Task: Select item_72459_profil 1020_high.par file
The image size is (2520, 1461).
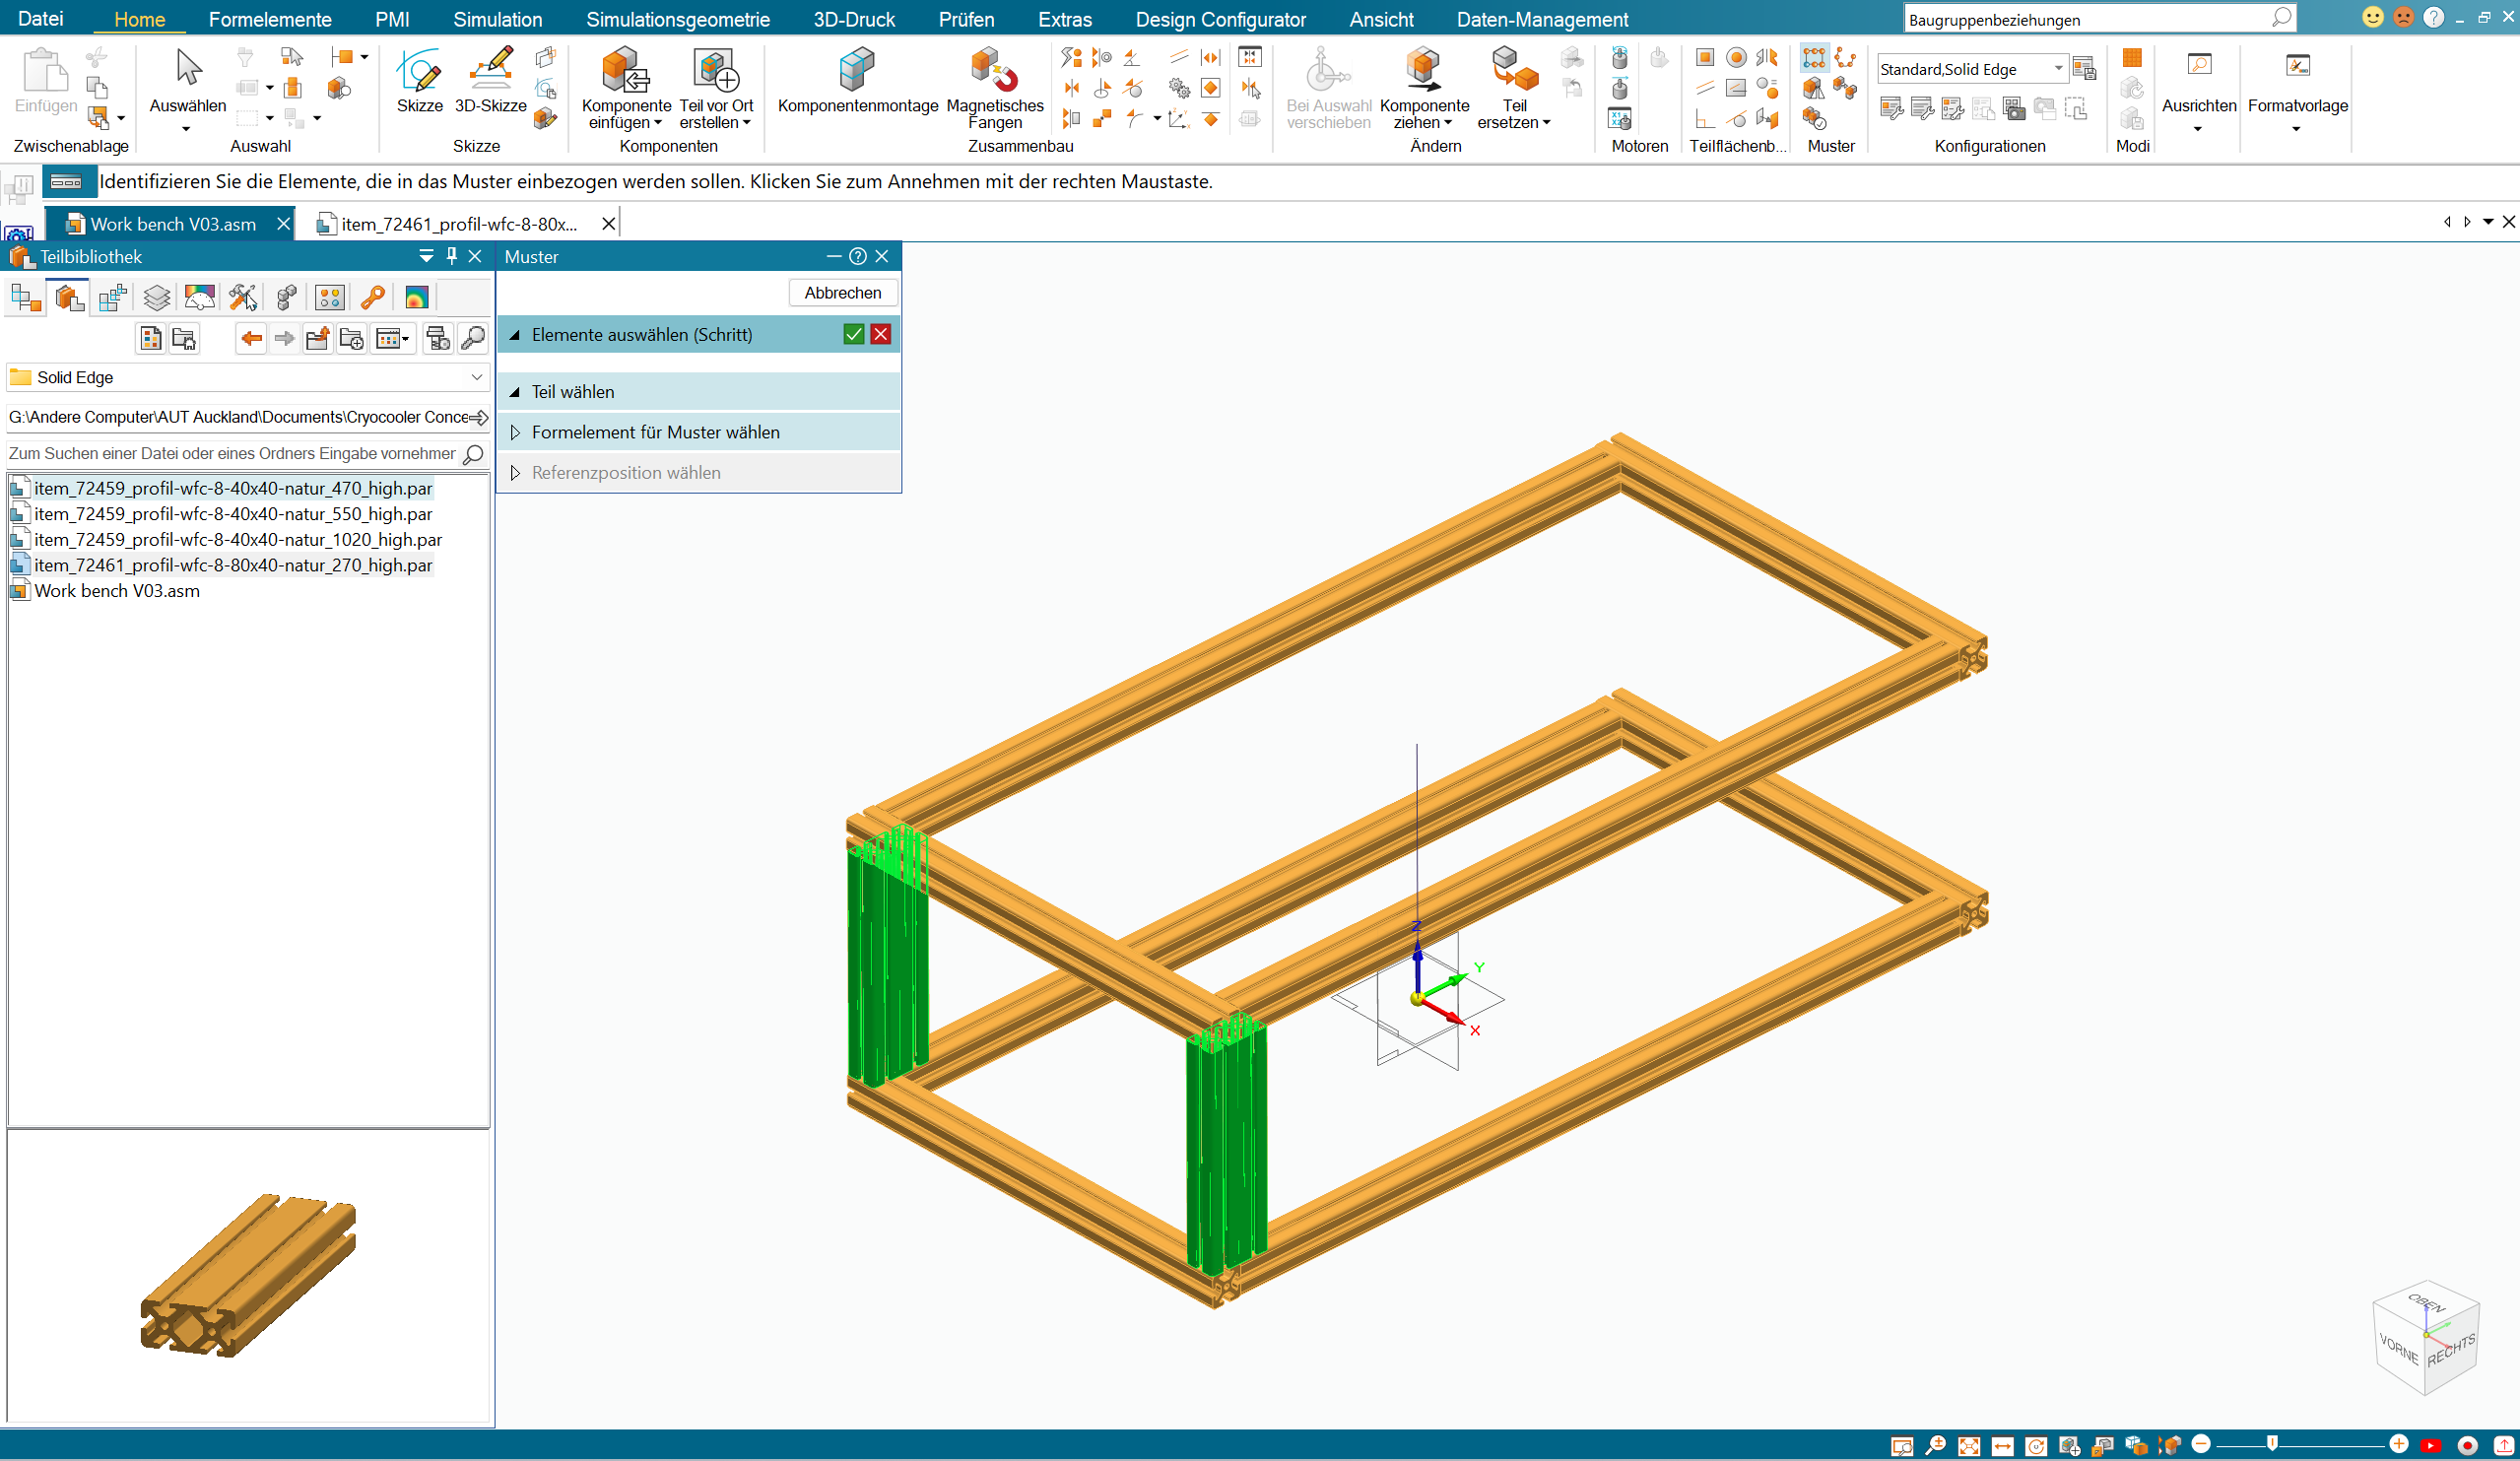Action: pyautogui.click(x=238, y=539)
